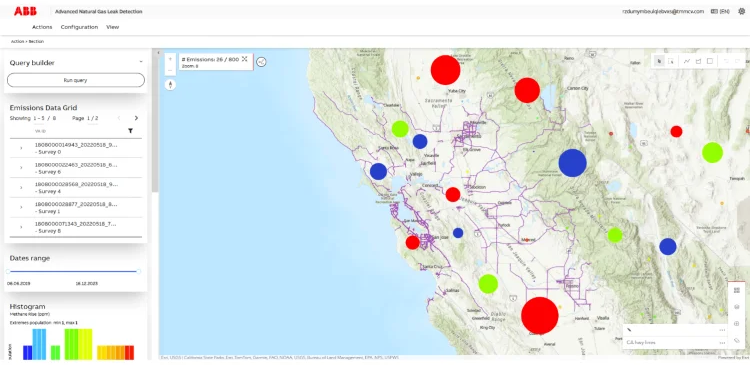Click the Powered by Esri attribution link
Image resolution: width=750 pixels, height=365 pixels.
(x=734, y=357)
